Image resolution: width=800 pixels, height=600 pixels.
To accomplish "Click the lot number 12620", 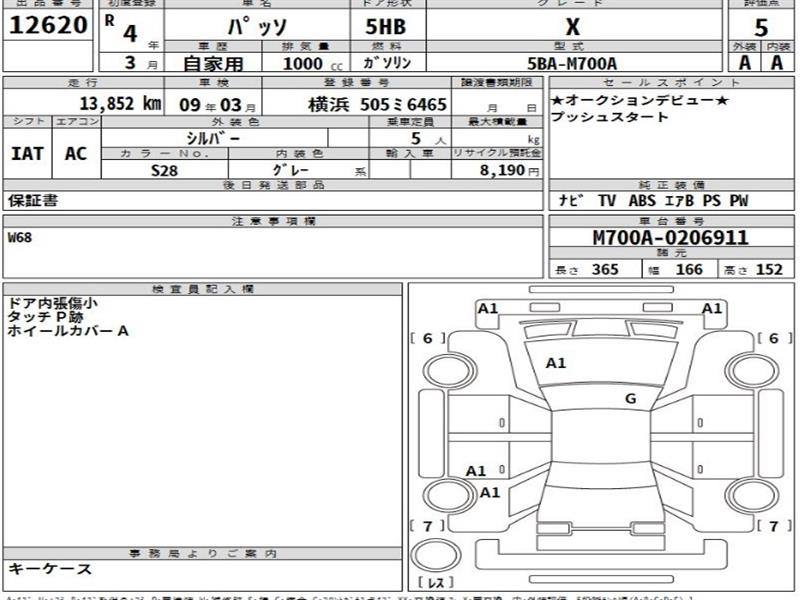I will 48,25.
